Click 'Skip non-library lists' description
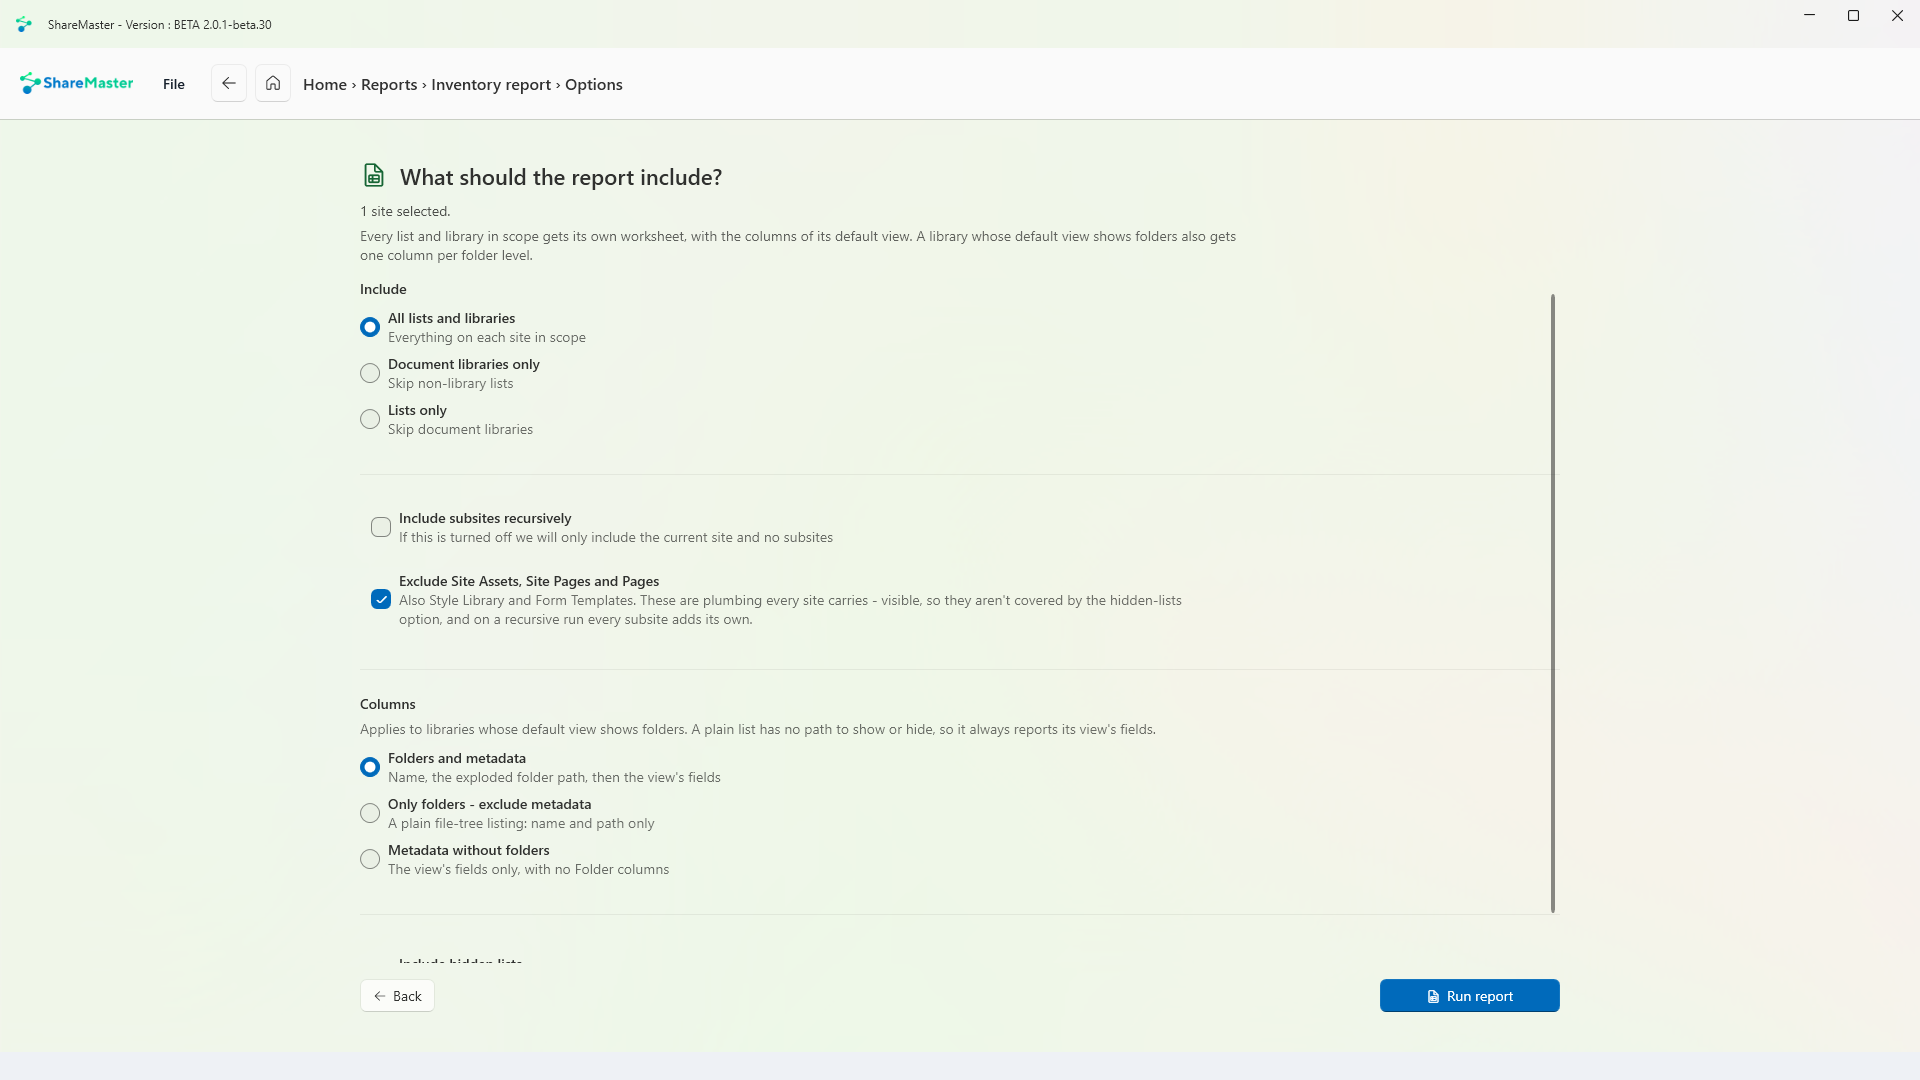Viewport: 1920px width, 1080px height. pyautogui.click(x=451, y=383)
